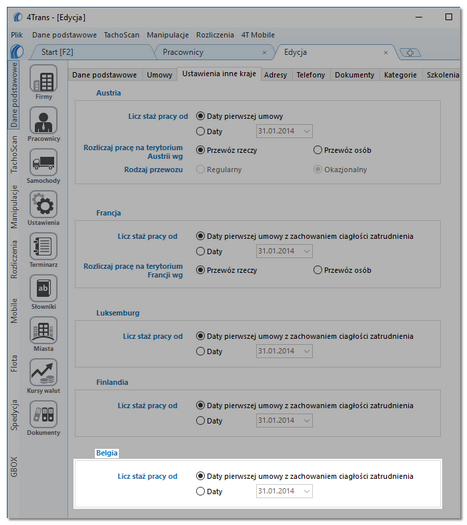Open the Rozliczenia menu
Image resolution: width=467 pixels, height=525 pixels.
pos(215,35)
